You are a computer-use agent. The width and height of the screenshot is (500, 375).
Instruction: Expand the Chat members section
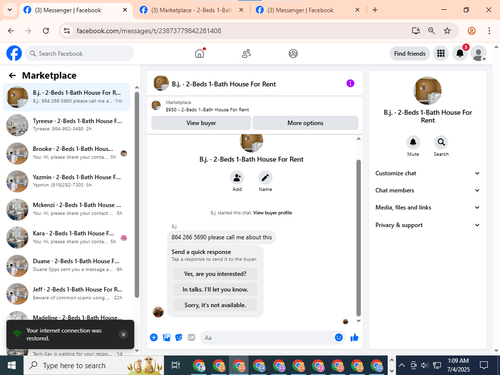click(x=427, y=190)
